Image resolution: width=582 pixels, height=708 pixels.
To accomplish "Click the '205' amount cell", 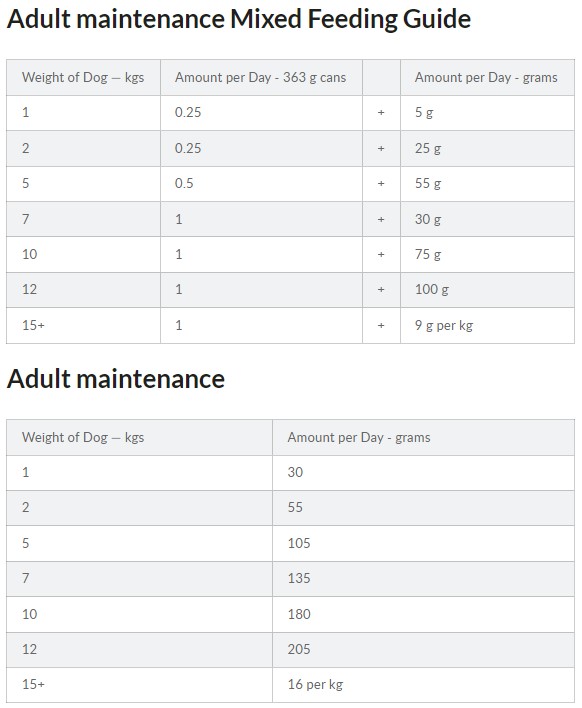I will pos(424,650).
